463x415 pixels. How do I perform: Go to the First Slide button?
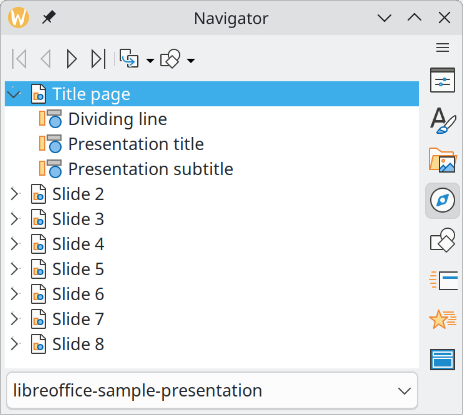[19, 59]
